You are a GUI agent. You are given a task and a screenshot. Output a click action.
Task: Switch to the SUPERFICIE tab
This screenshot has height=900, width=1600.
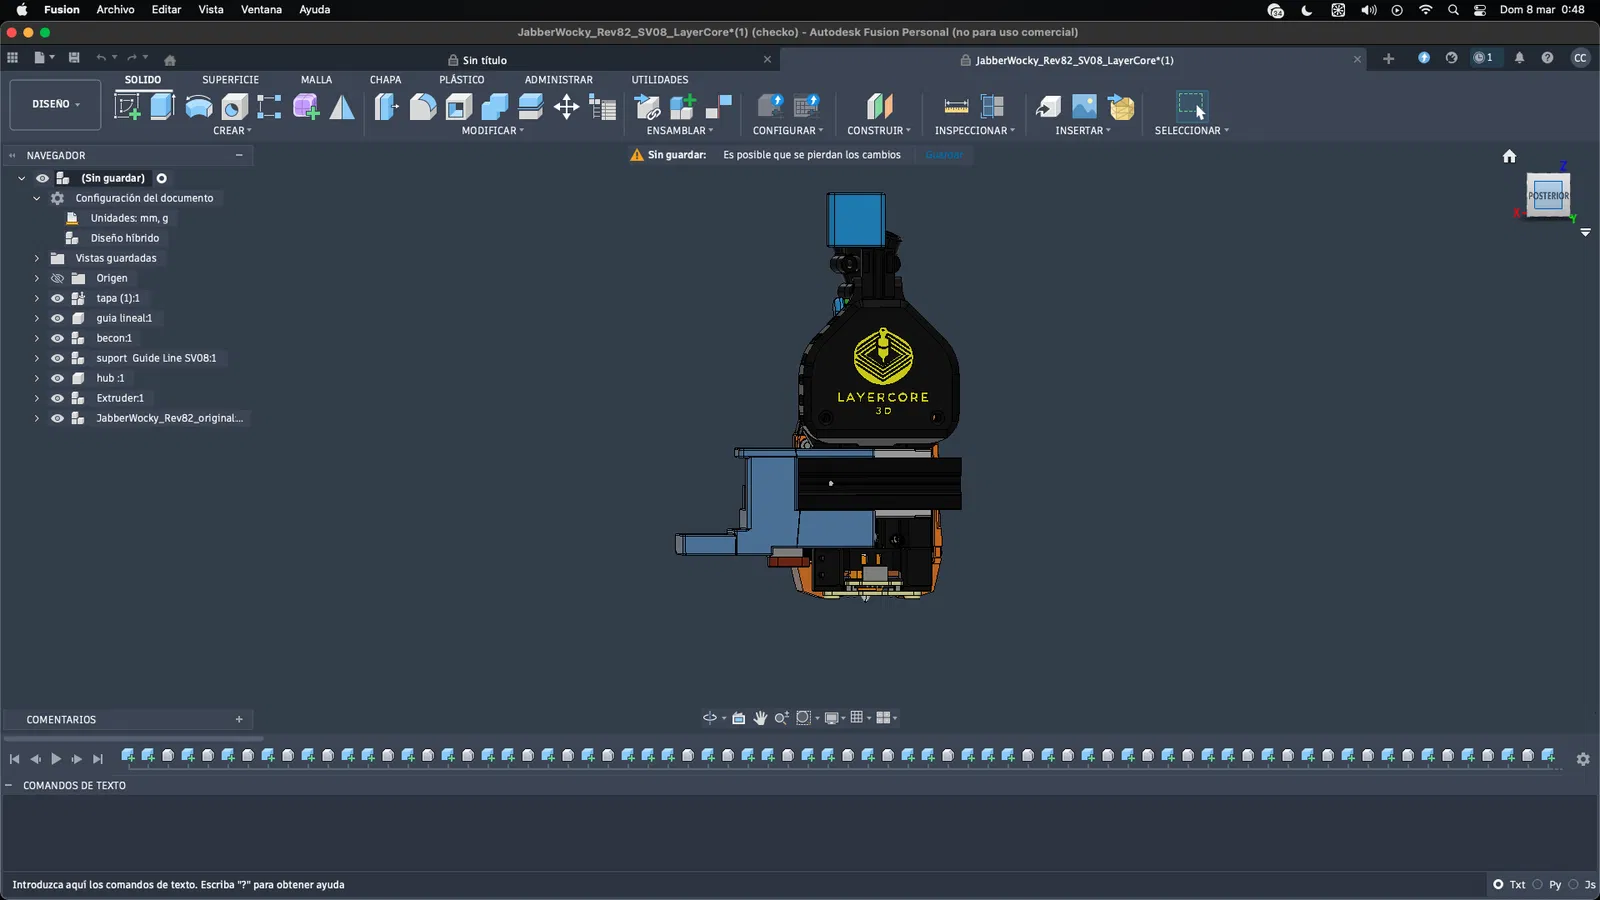pos(230,80)
